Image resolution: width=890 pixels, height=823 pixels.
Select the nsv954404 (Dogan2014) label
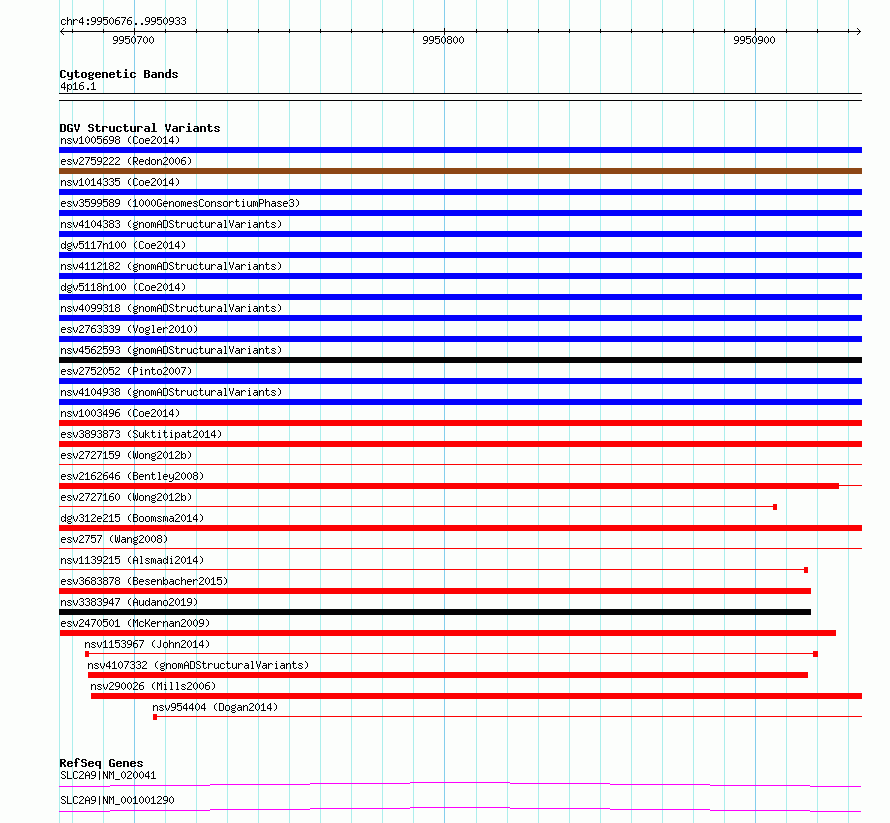tap(215, 707)
